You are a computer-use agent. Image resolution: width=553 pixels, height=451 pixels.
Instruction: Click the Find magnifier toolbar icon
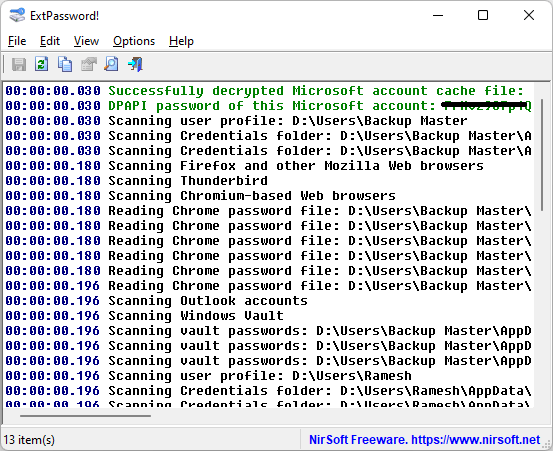(x=111, y=65)
